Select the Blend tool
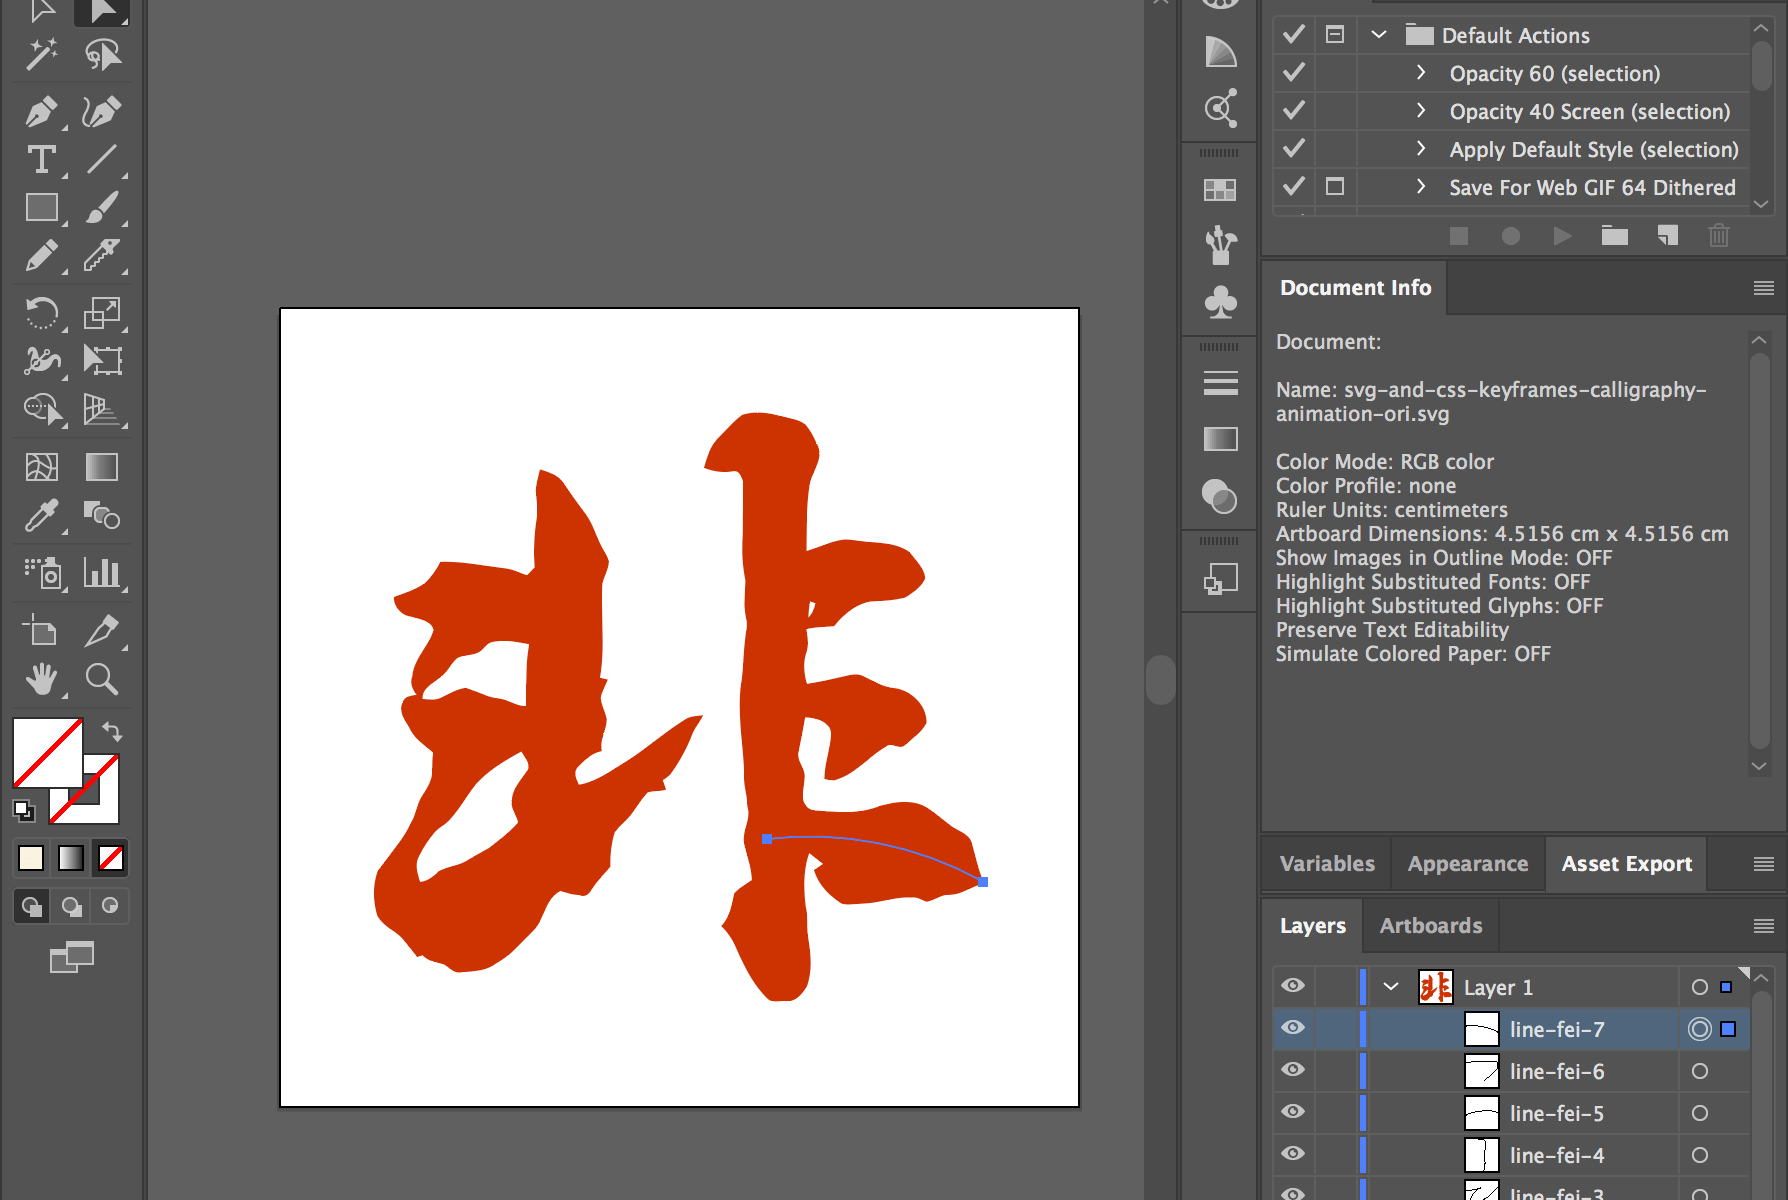This screenshot has width=1788, height=1200. point(102,516)
